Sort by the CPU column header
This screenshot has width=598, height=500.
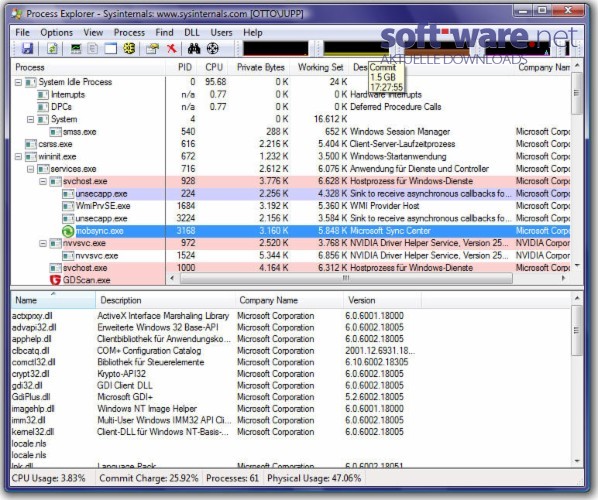213,68
